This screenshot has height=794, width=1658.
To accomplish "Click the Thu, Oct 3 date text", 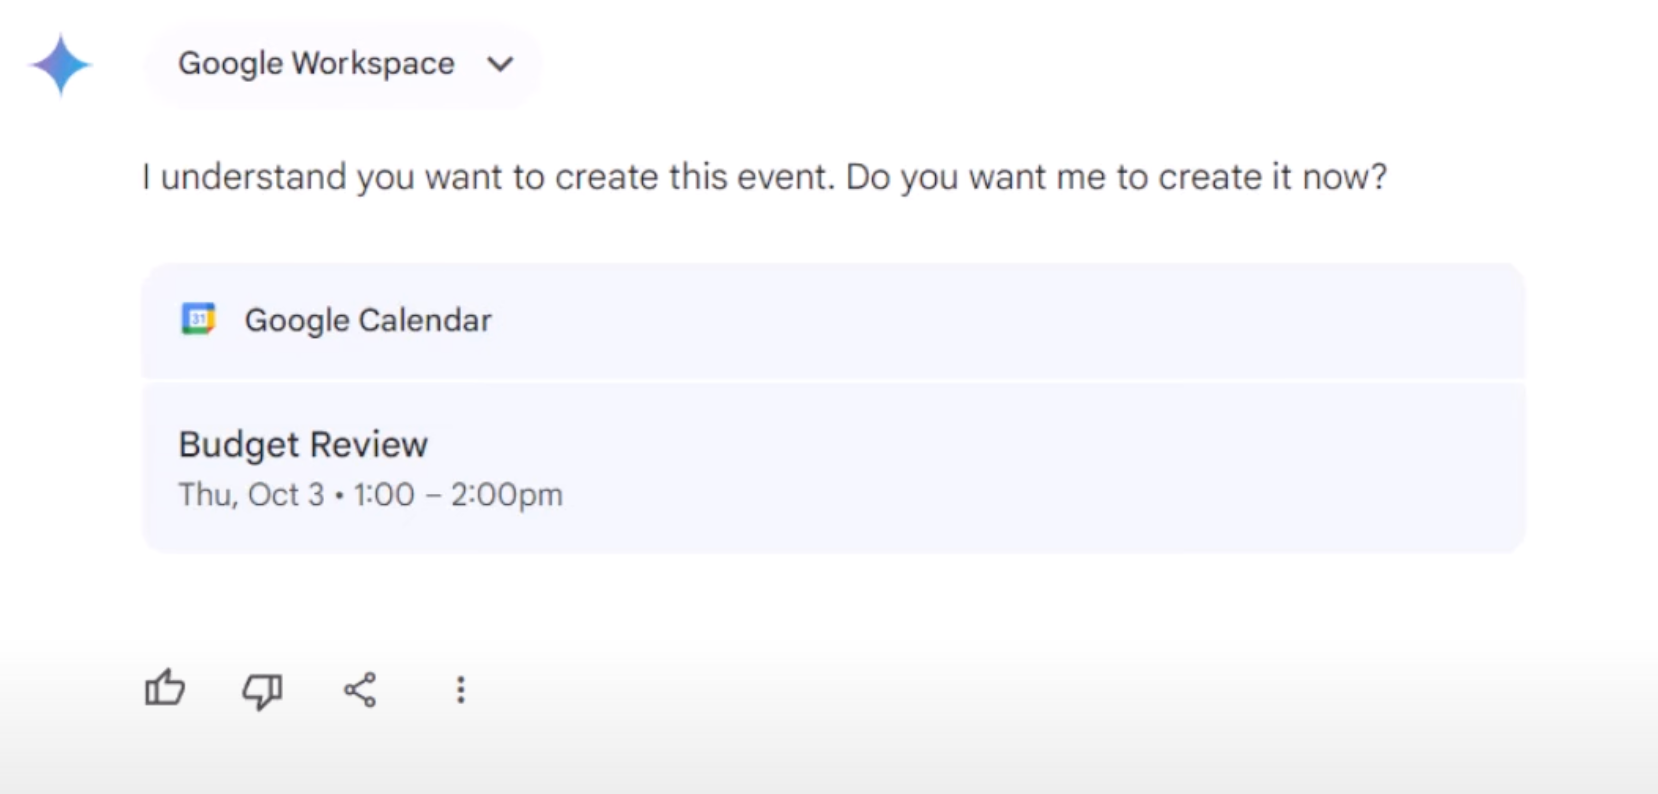I will pos(251,495).
